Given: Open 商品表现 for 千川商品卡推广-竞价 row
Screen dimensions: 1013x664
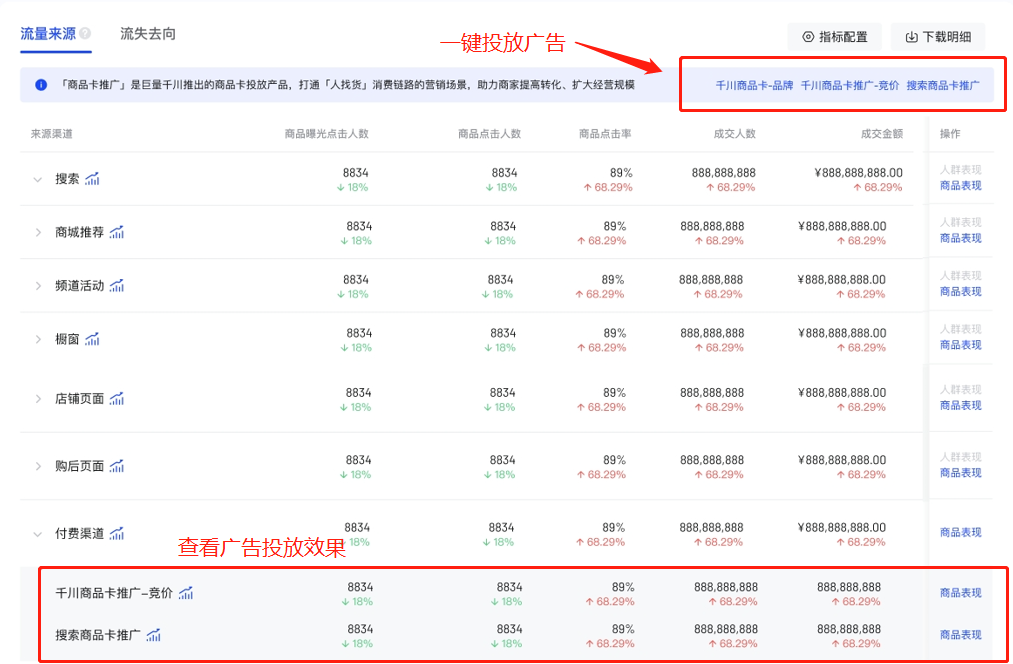Looking at the screenshot, I should point(961,593).
